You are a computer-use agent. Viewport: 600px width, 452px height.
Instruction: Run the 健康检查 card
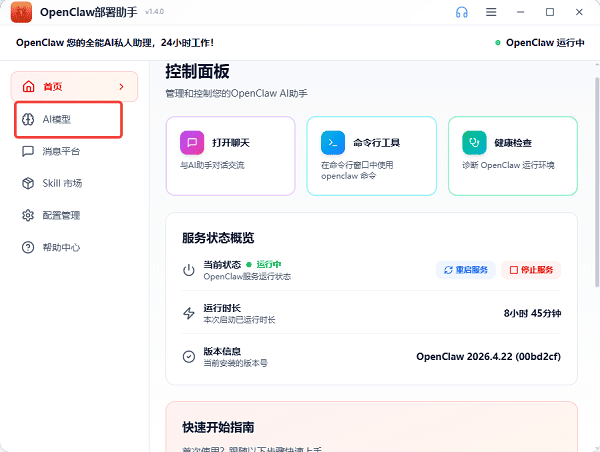513,156
